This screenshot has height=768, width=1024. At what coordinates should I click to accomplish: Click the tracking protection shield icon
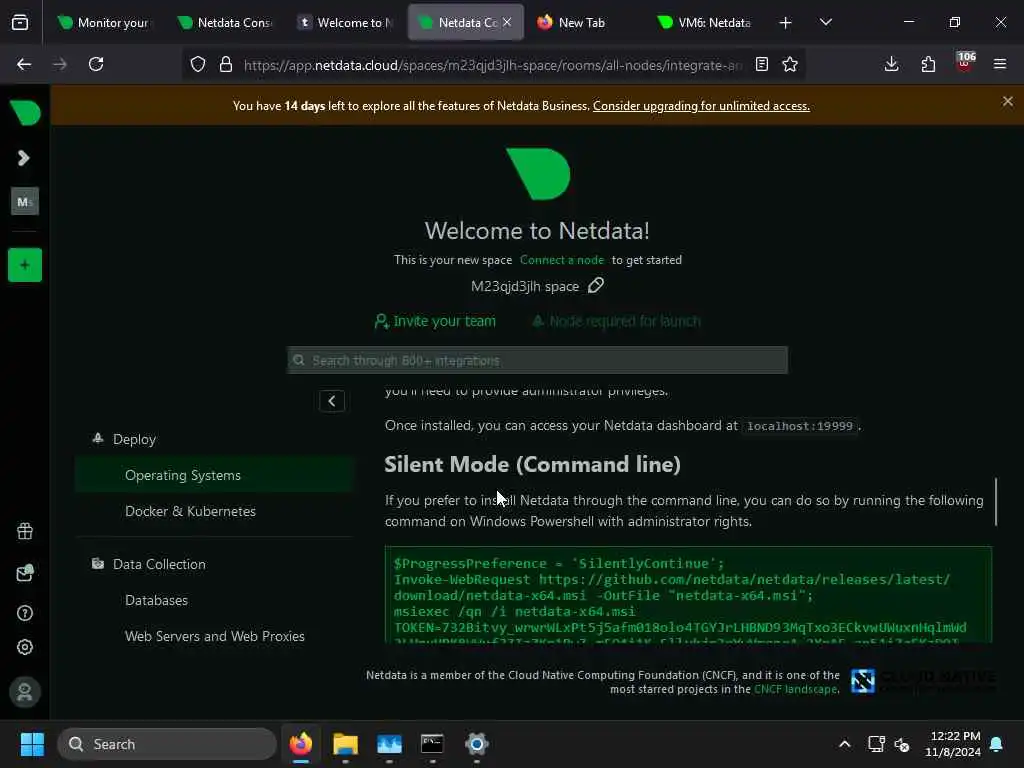pos(198,64)
